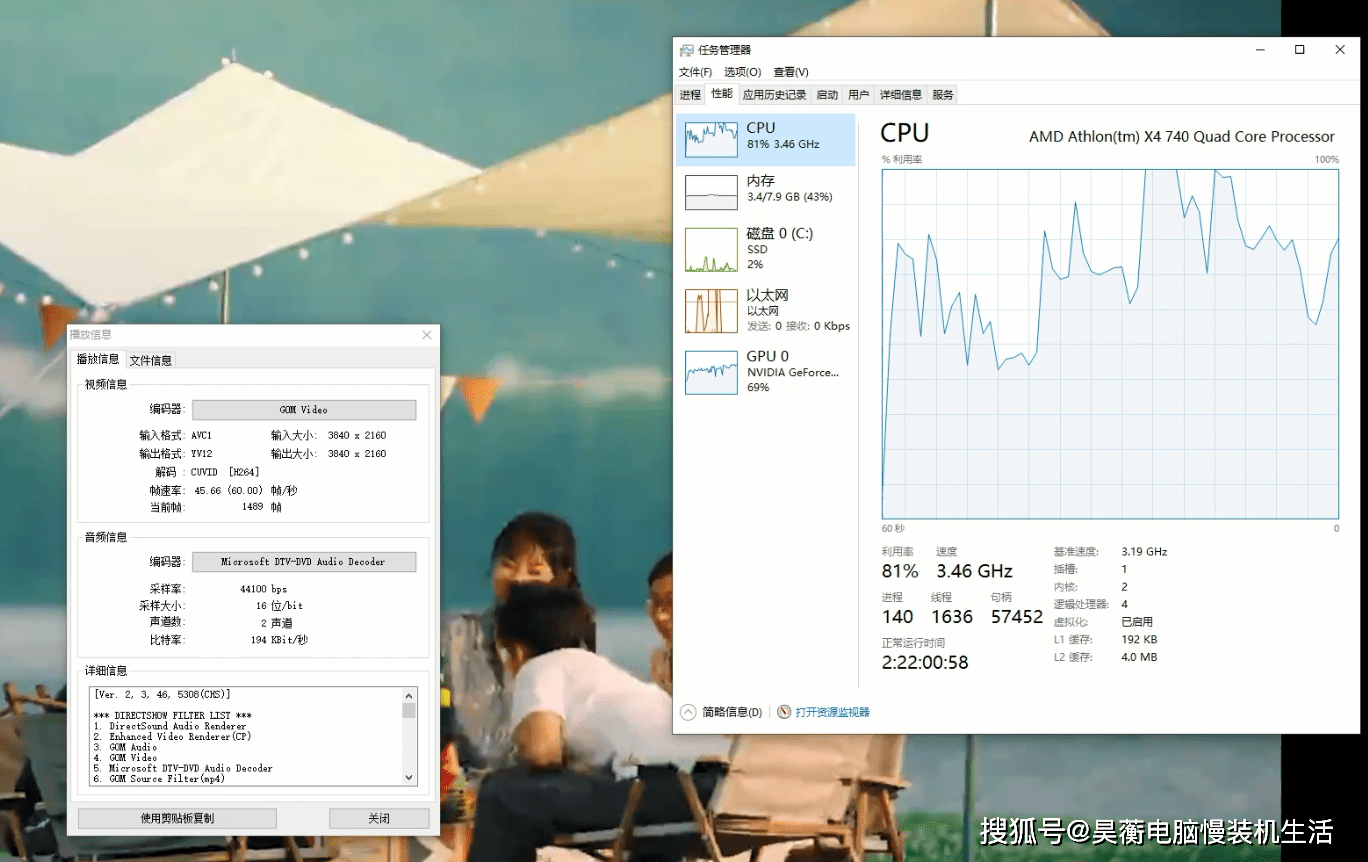Switch to 文件信息 tab in dialog

pyautogui.click(x=150, y=361)
